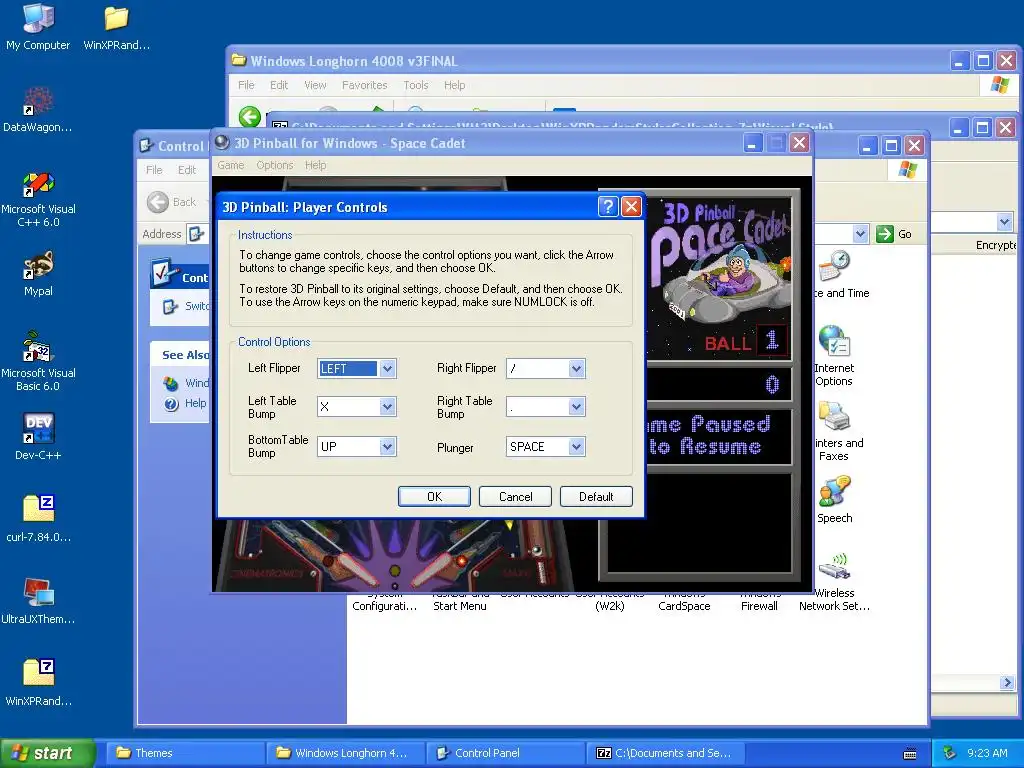The width and height of the screenshot is (1024, 768).
Task: Open the Options menu in 3D Pinball
Action: pyautogui.click(x=274, y=165)
